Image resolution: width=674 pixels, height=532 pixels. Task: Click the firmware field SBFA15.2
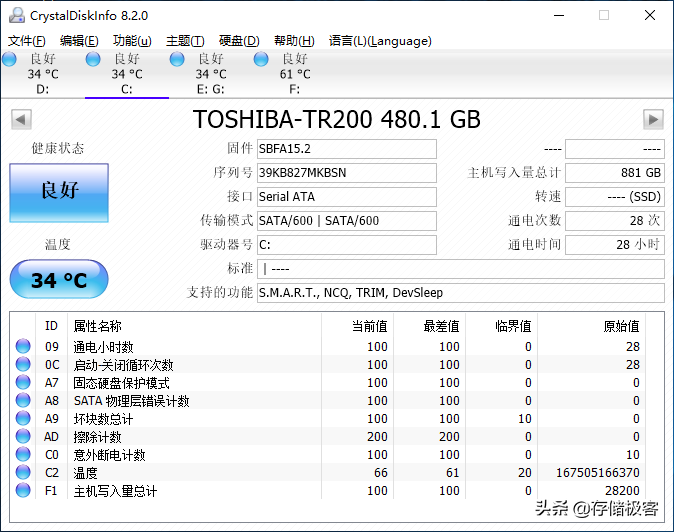pos(347,149)
